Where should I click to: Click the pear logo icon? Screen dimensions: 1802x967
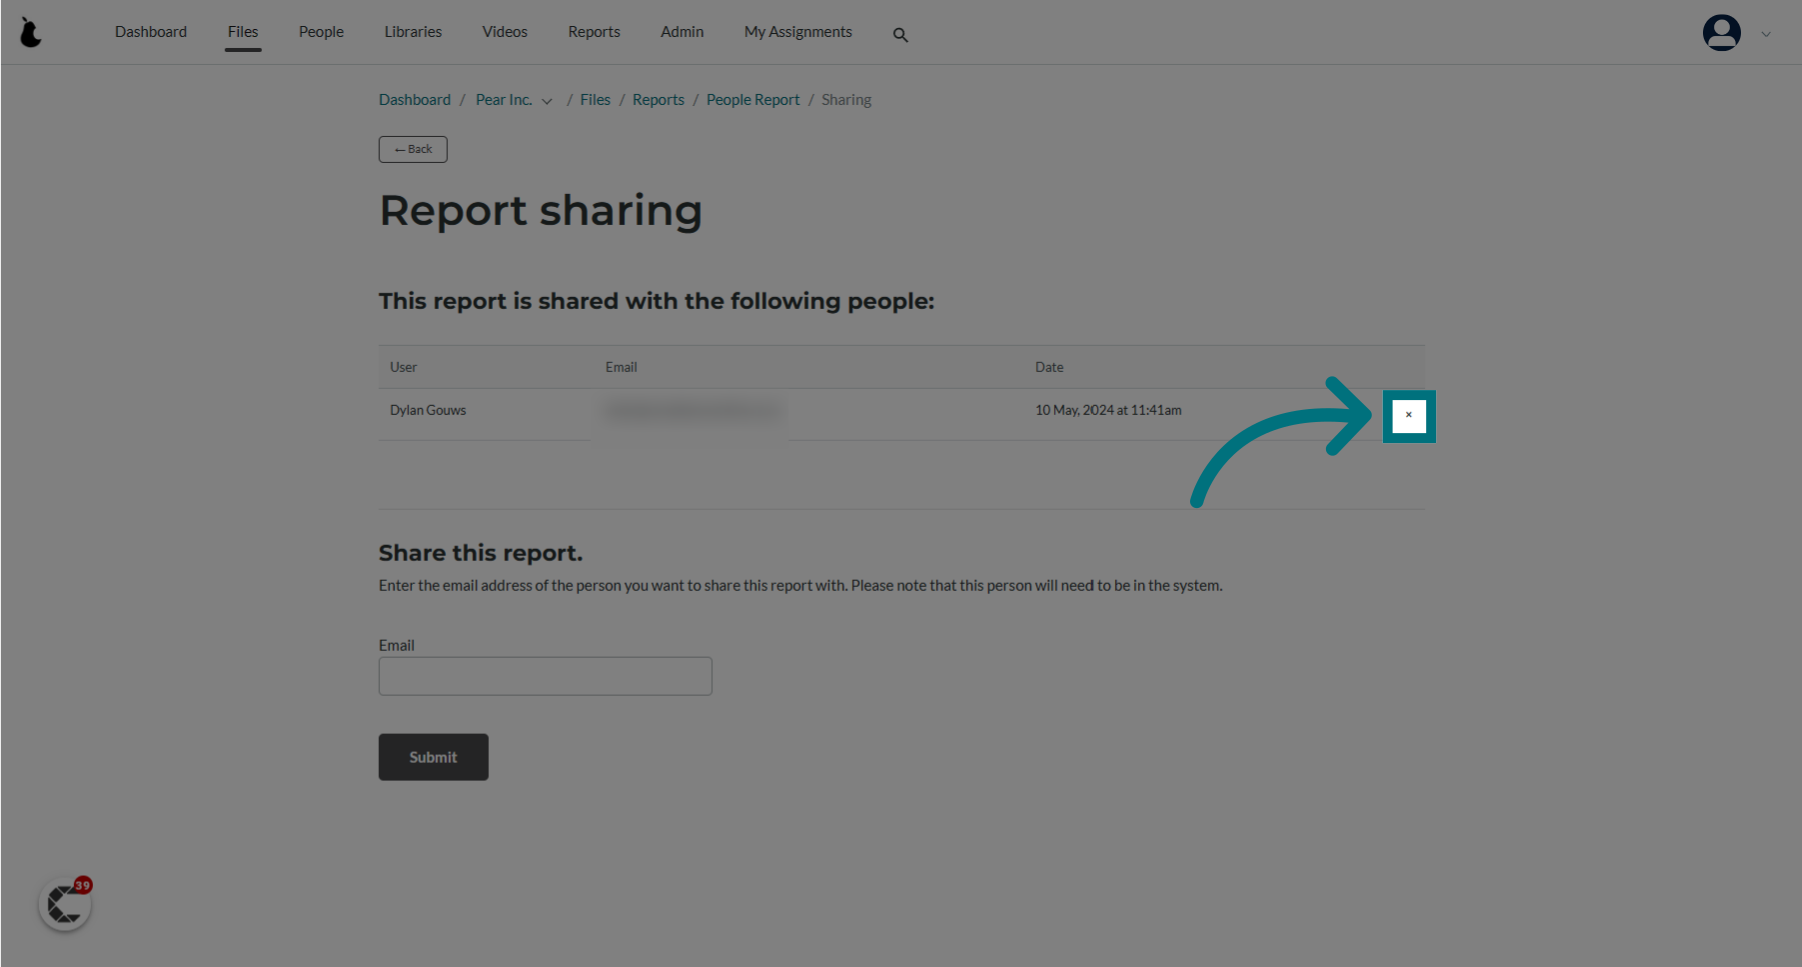coord(31,33)
